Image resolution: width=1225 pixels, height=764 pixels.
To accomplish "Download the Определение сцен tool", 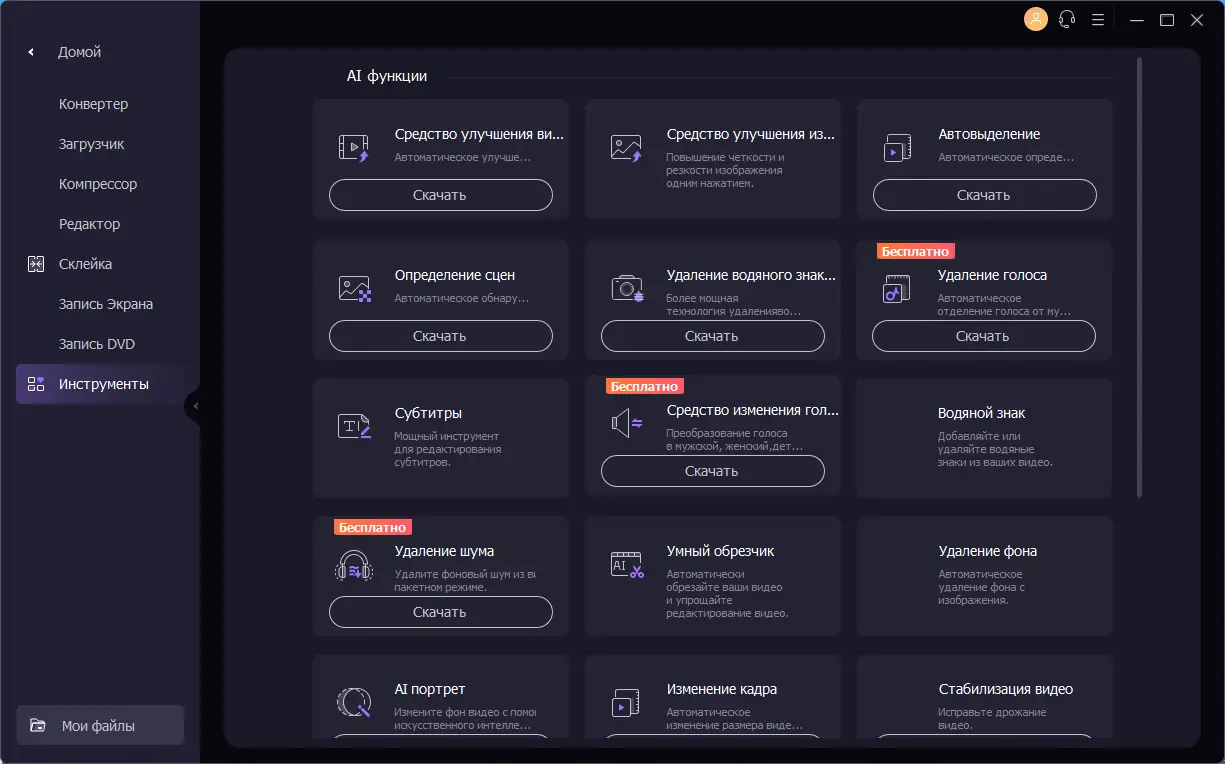I will point(440,336).
